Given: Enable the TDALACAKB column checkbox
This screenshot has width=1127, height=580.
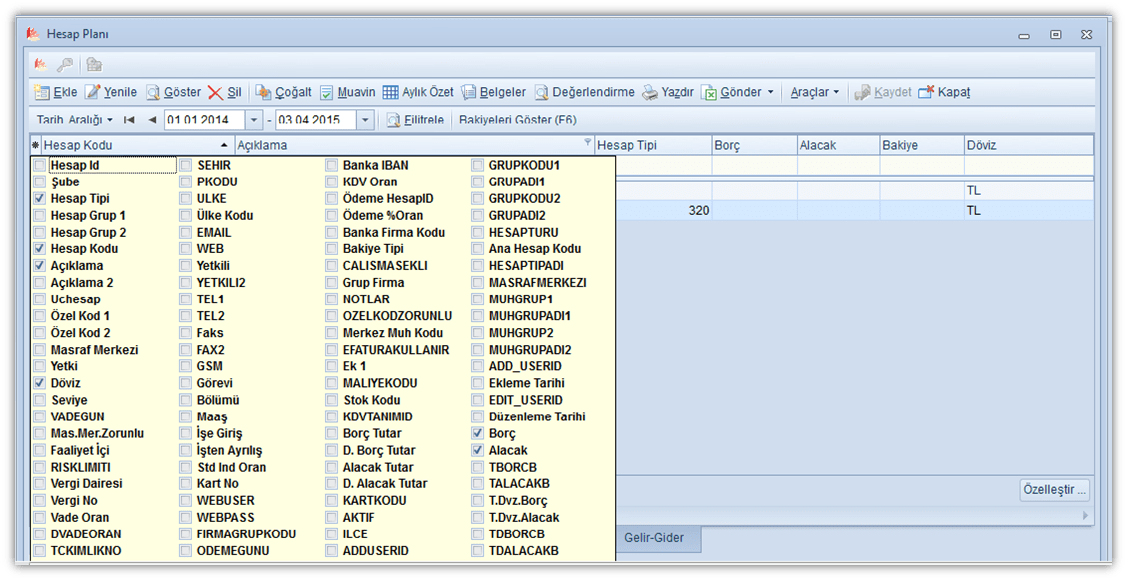Looking at the screenshot, I should tap(477, 551).
